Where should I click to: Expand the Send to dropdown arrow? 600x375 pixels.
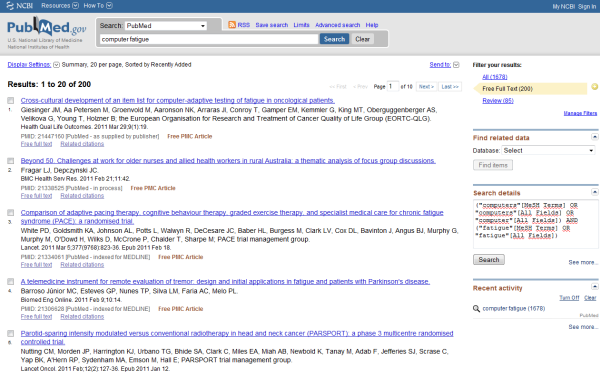(456, 65)
